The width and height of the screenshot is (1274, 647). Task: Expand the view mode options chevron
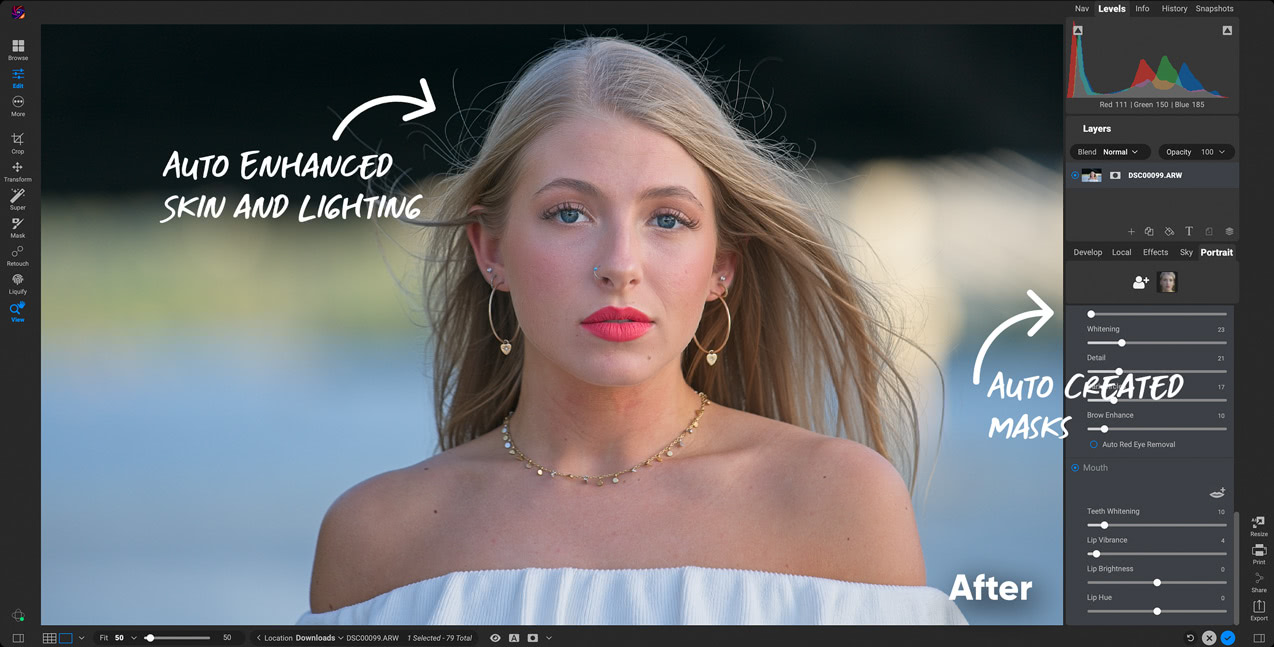tap(81, 638)
